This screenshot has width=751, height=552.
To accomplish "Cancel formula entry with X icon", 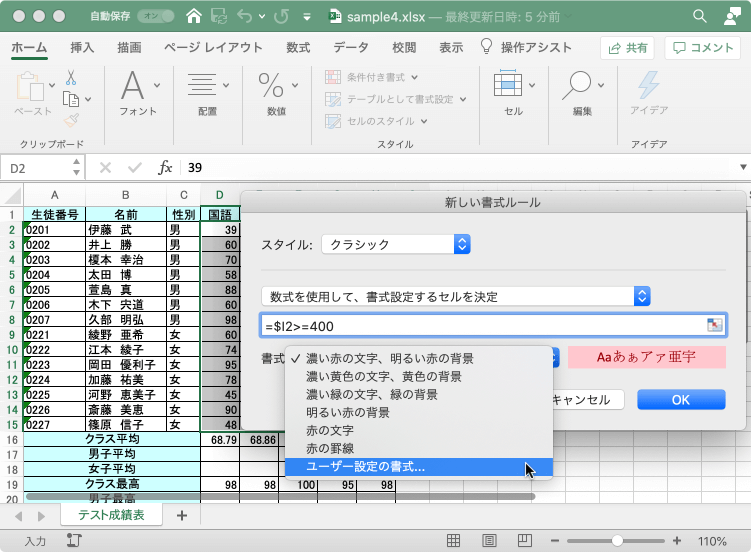I will 105,168.
